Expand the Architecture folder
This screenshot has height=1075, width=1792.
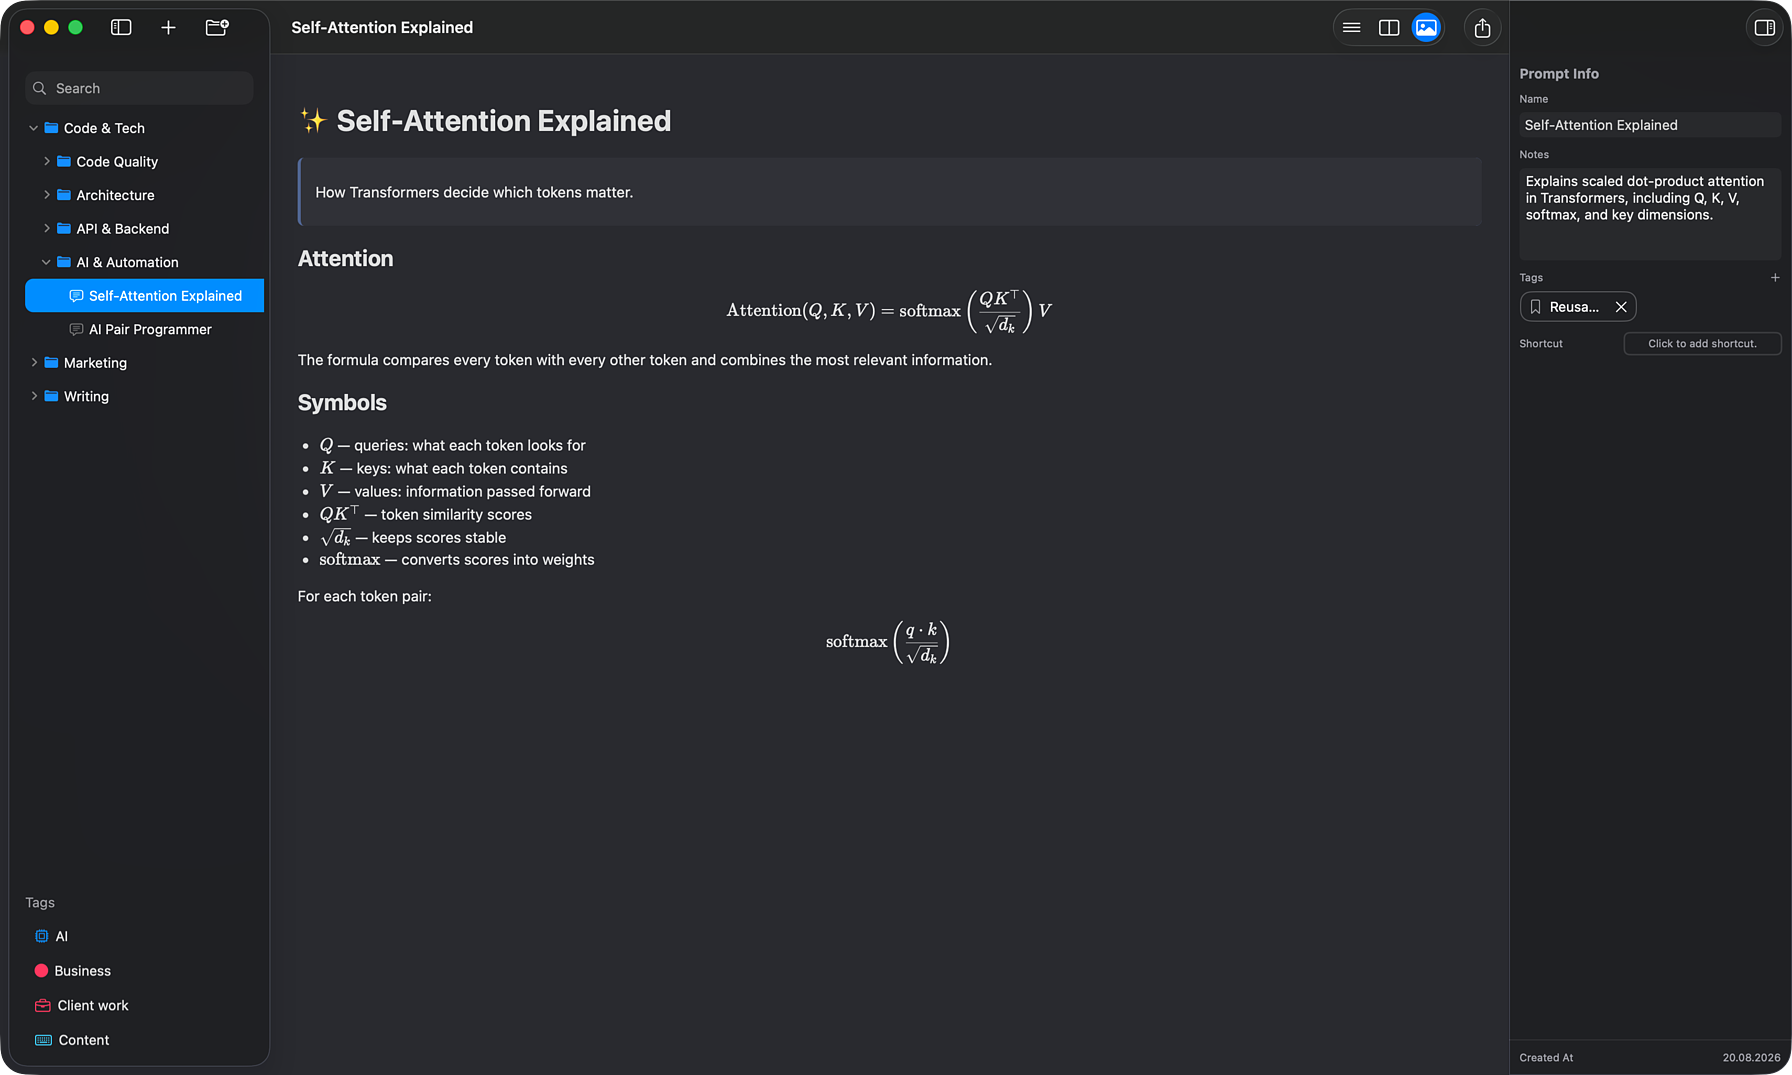[46, 195]
